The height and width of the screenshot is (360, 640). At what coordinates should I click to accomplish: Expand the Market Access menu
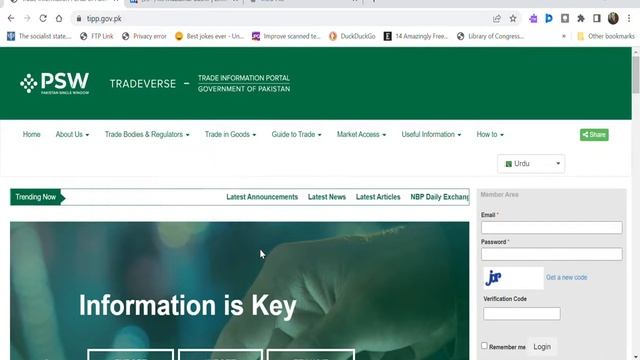(x=361, y=134)
